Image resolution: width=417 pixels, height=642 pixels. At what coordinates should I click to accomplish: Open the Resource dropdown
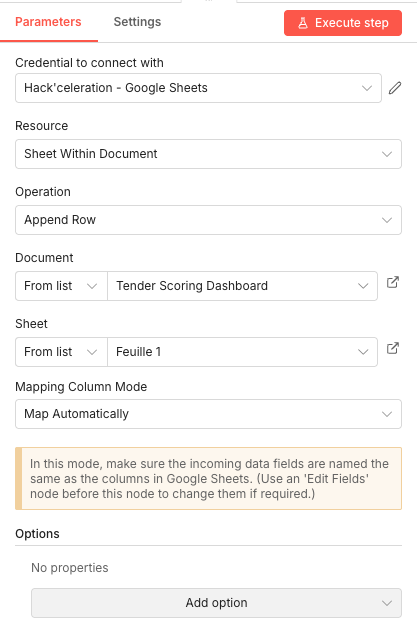(x=208, y=154)
